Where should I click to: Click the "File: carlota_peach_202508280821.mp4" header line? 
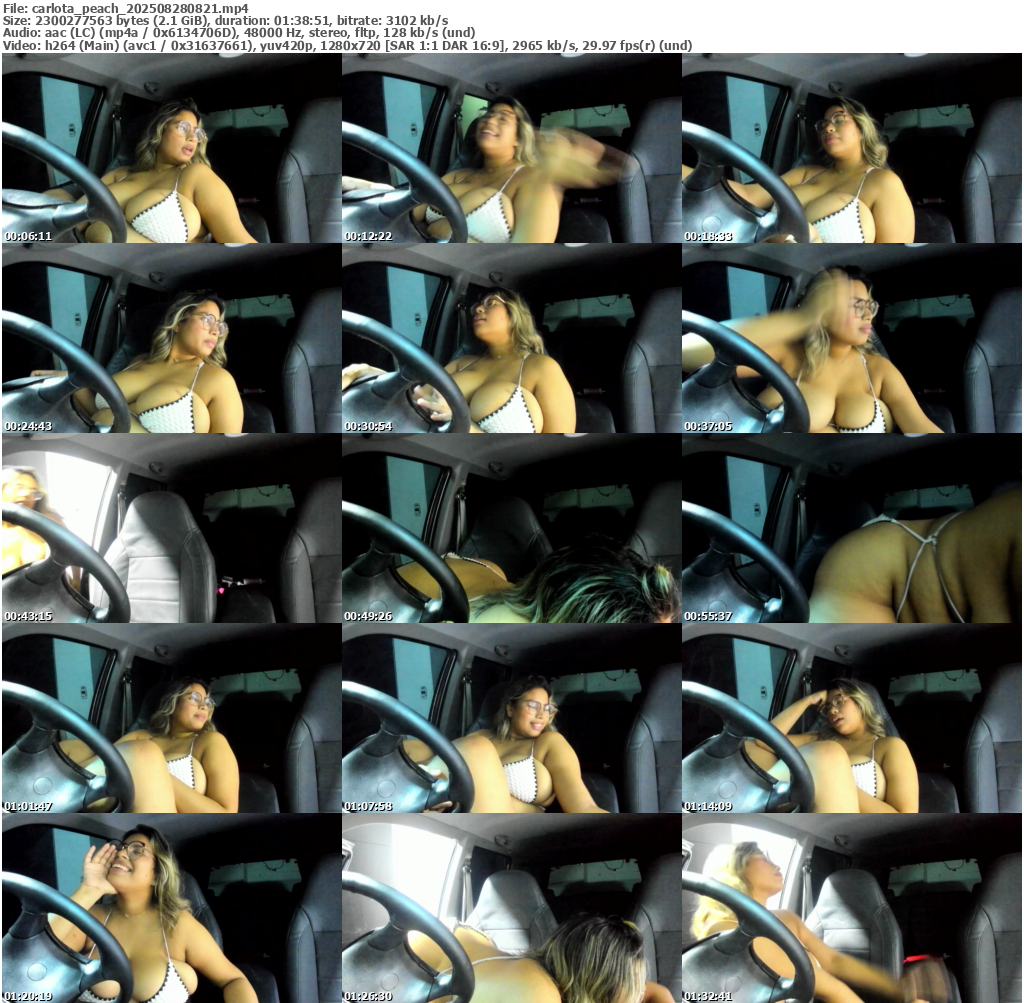coord(125,8)
